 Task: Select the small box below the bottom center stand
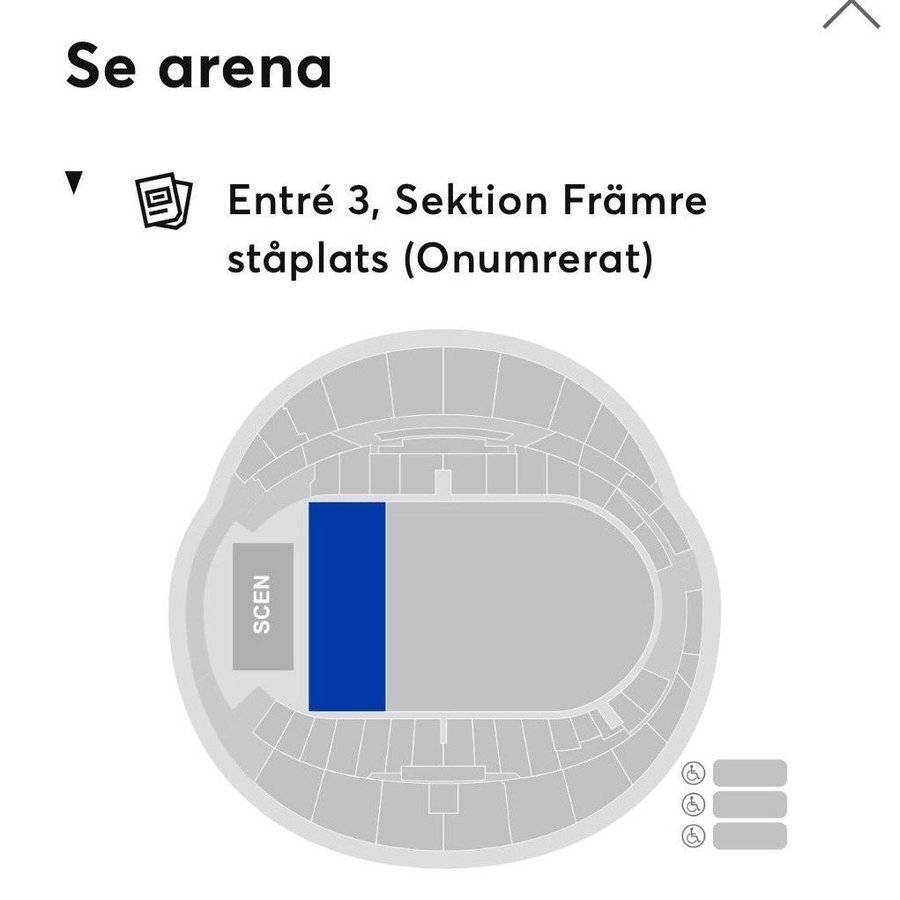click(x=443, y=798)
